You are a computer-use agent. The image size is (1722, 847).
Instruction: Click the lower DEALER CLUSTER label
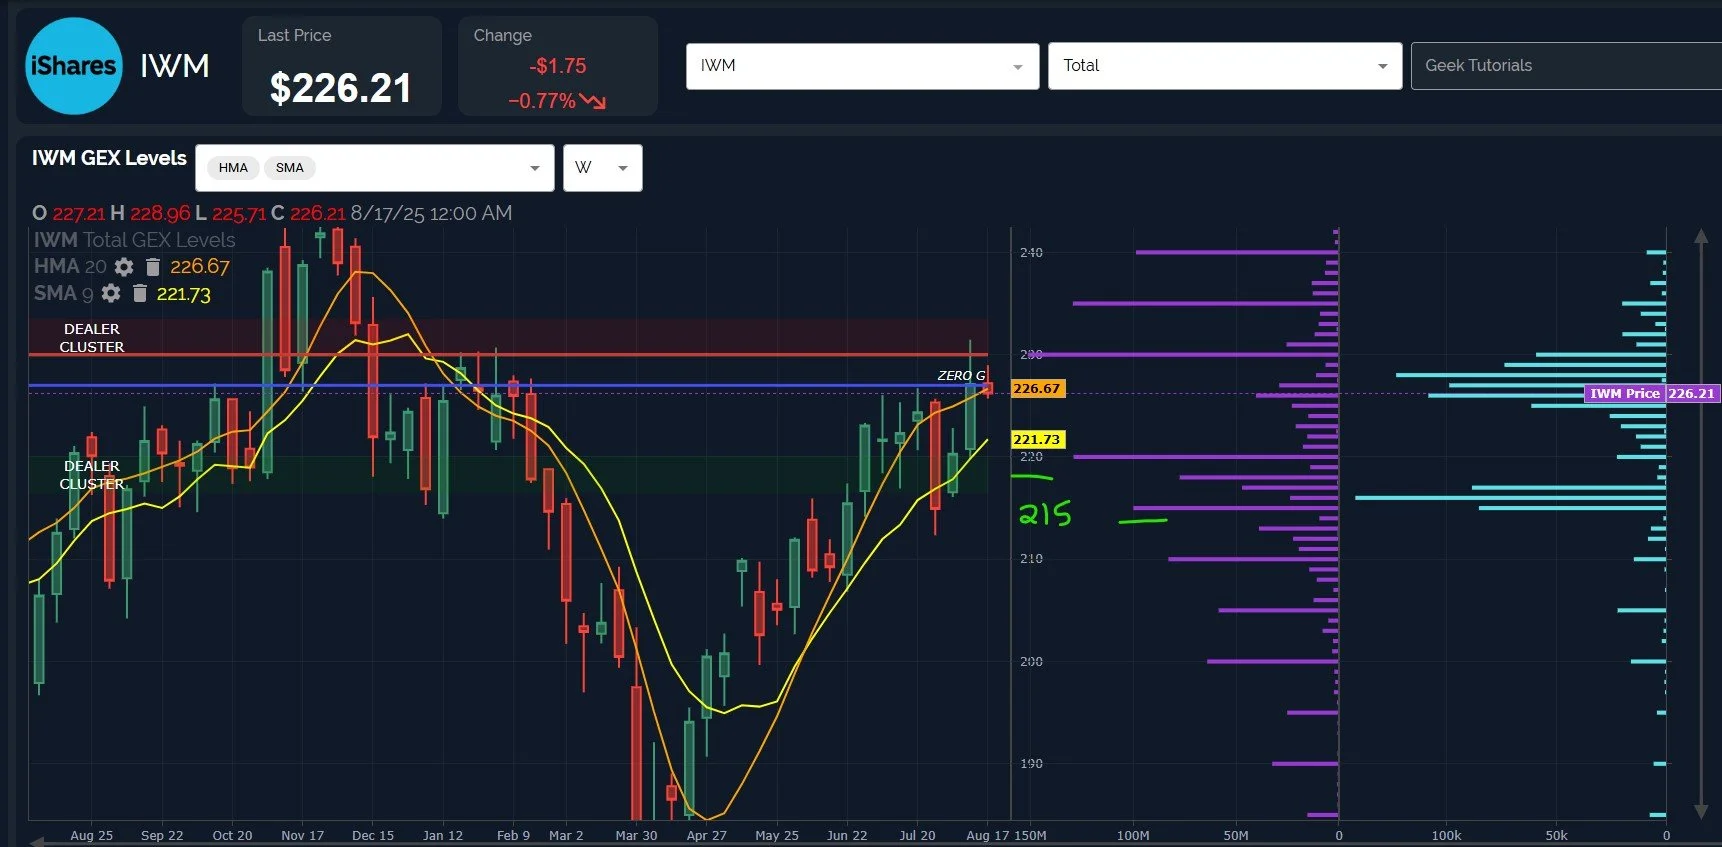pos(92,475)
